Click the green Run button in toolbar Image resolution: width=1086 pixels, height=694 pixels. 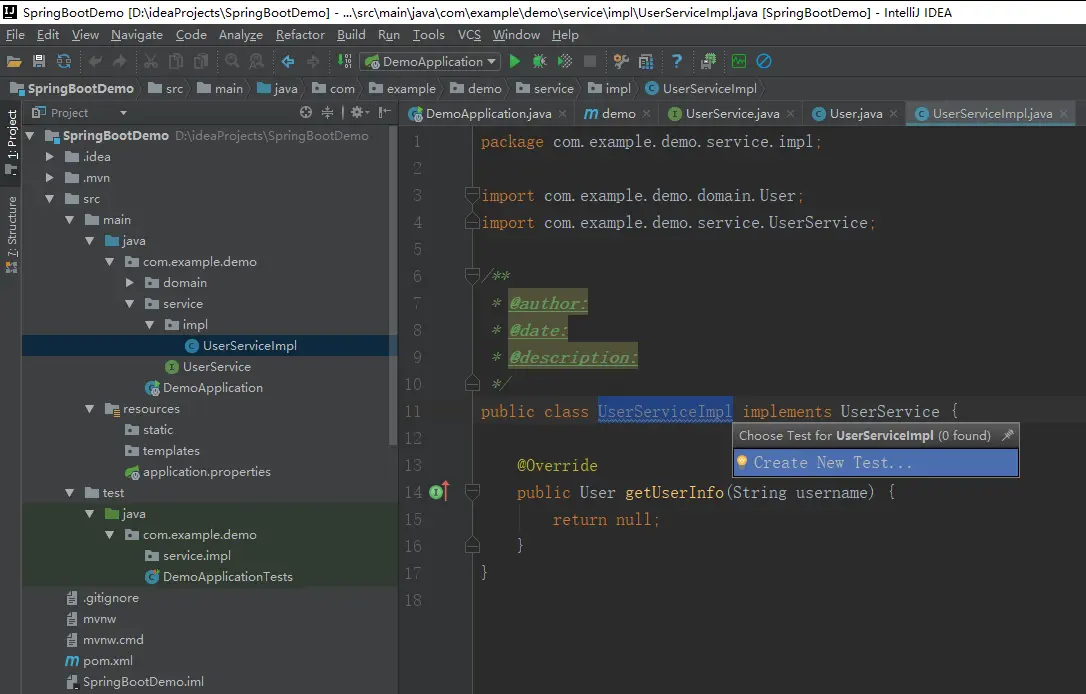coord(515,62)
